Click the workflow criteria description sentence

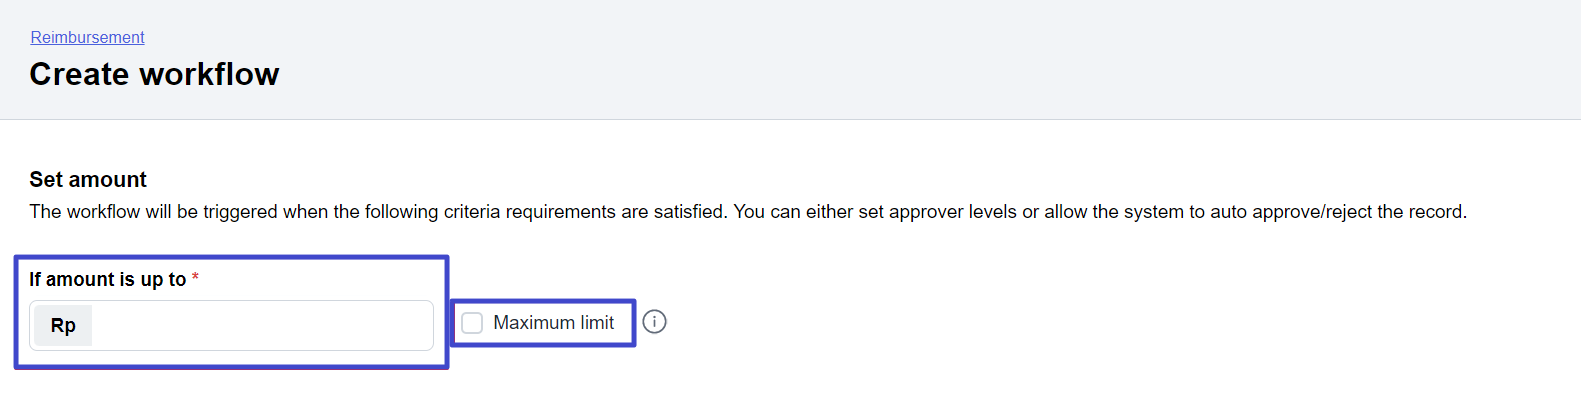click(748, 212)
